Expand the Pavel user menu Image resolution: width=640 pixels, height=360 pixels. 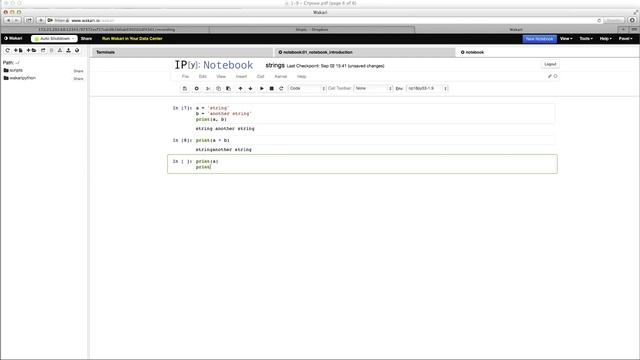(x=625, y=39)
